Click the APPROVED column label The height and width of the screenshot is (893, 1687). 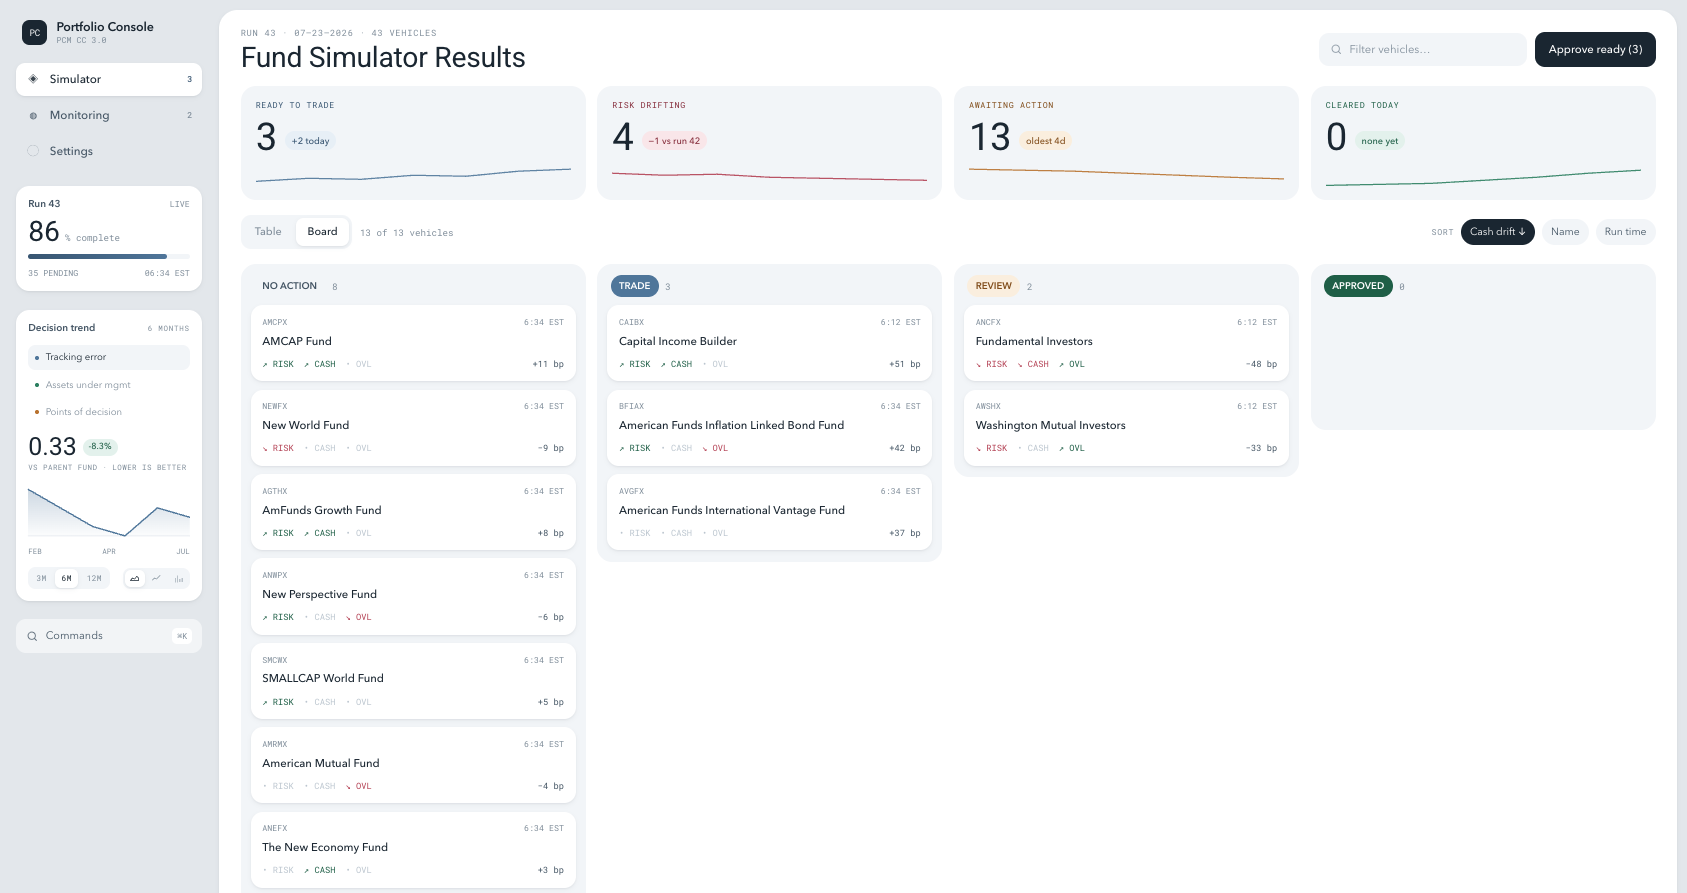[1358, 286]
